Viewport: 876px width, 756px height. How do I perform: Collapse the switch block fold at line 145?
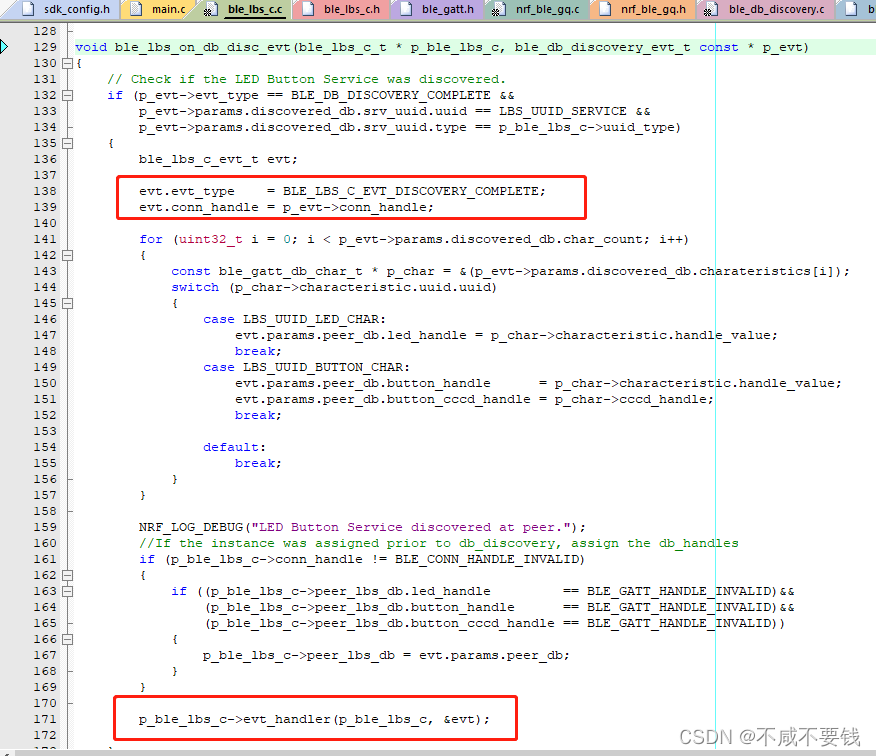pos(66,302)
